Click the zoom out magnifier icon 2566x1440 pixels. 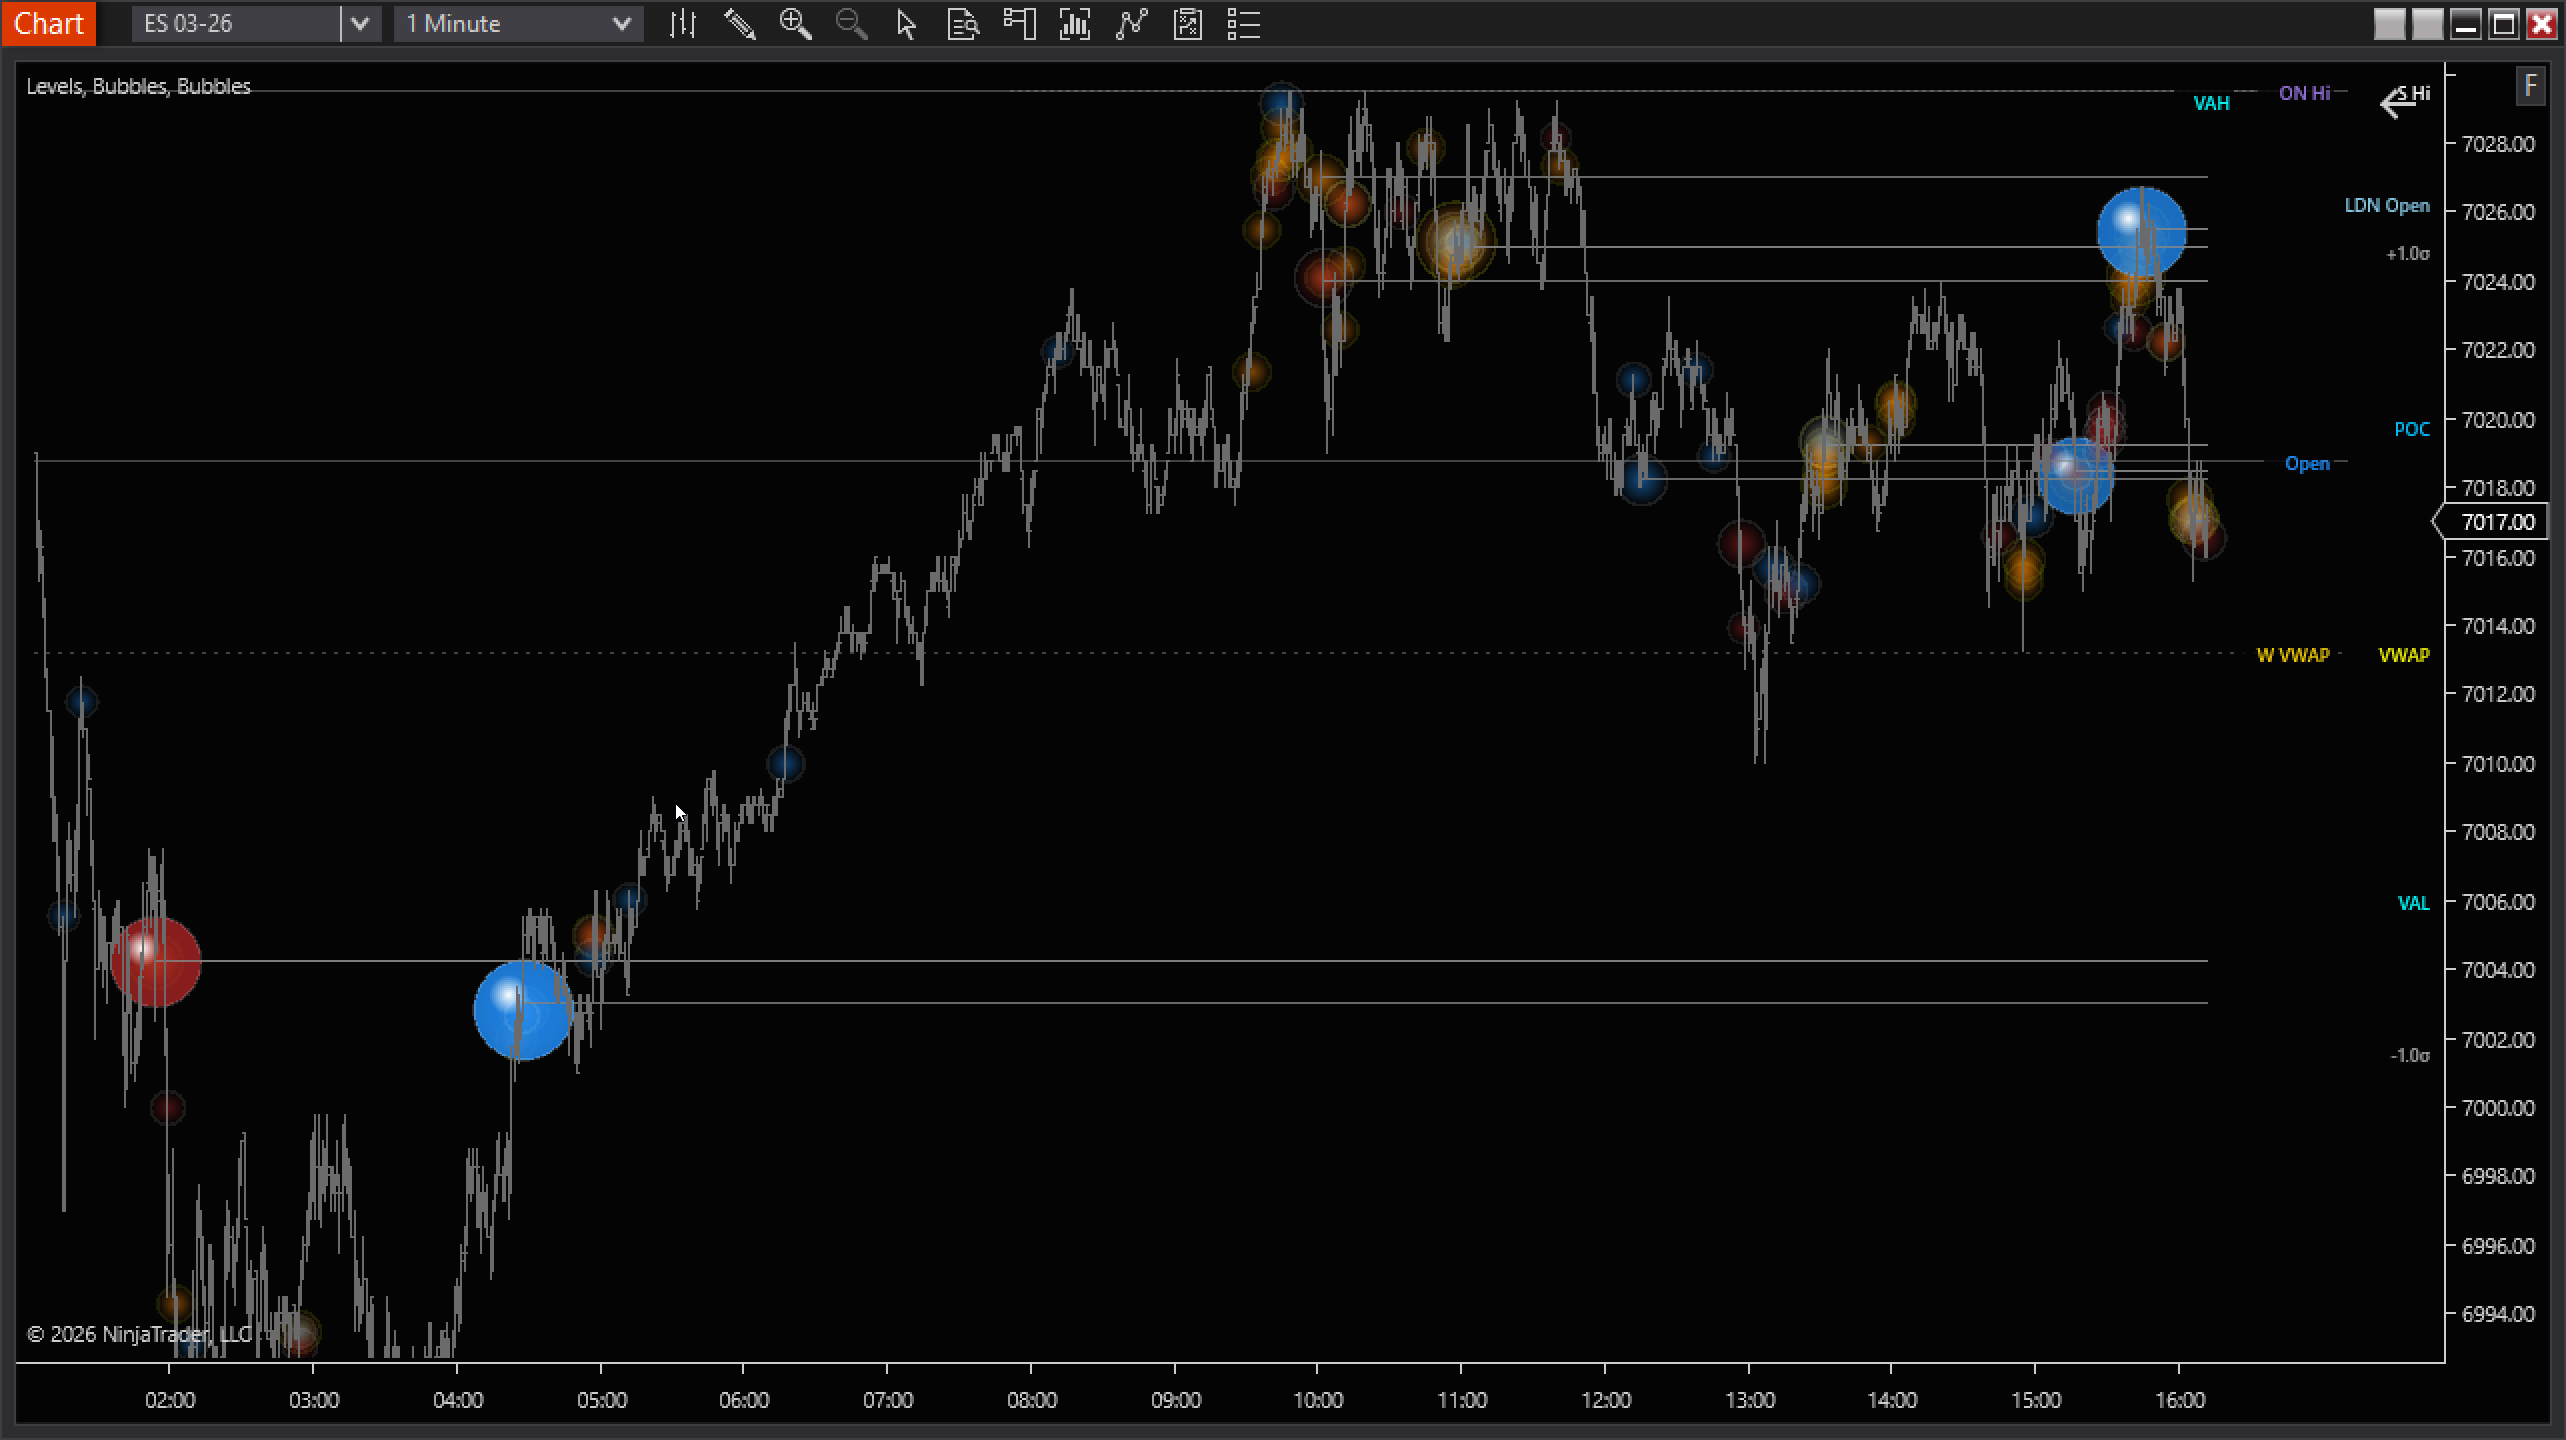[x=851, y=24]
